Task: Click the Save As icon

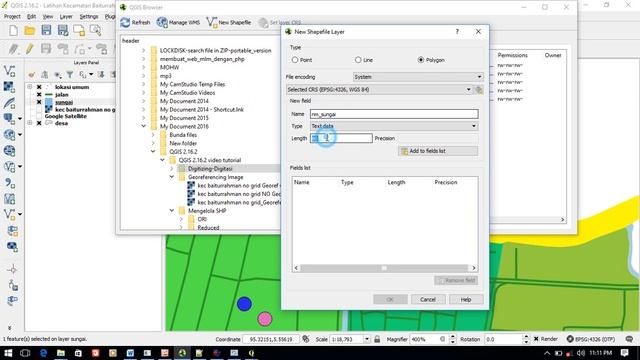Action: coord(62,30)
